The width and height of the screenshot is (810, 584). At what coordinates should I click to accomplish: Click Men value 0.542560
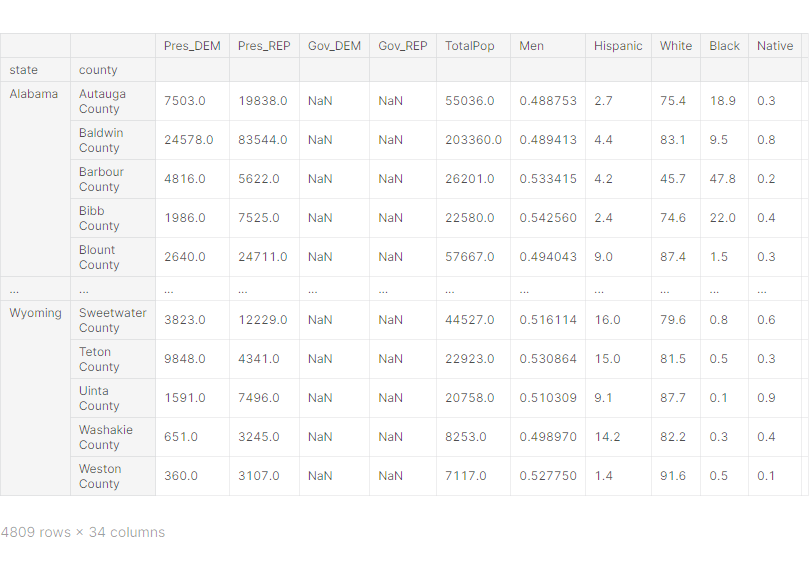click(548, 218)
